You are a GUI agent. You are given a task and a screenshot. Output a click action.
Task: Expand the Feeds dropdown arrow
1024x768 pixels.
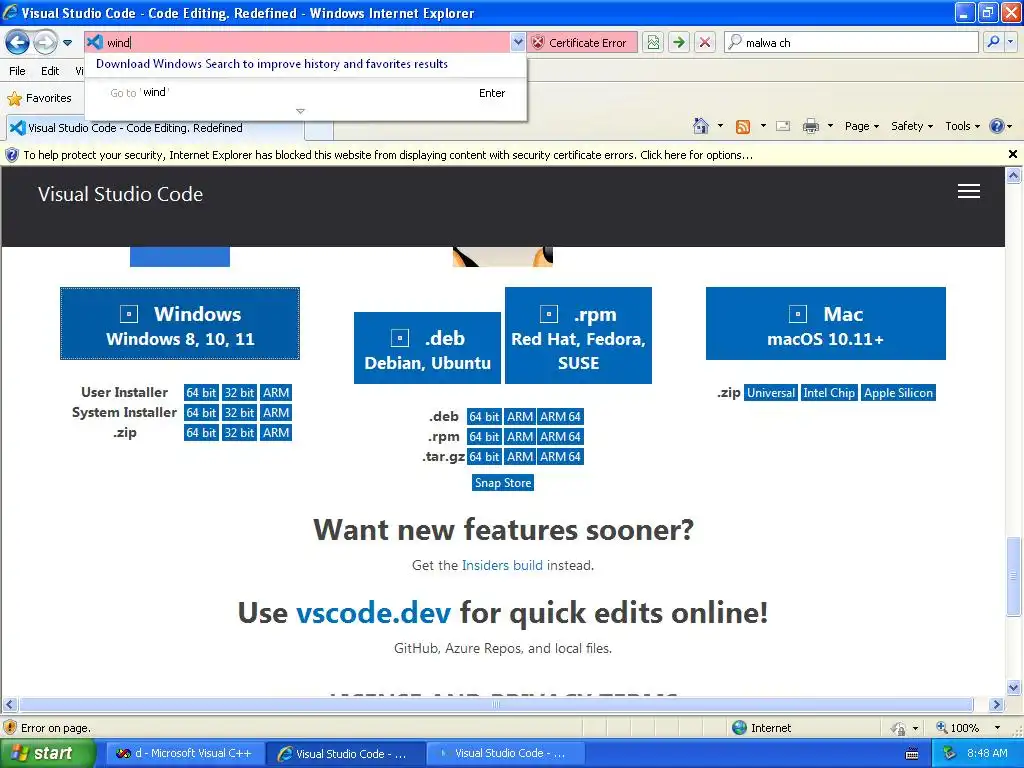(x=763, y=126)
